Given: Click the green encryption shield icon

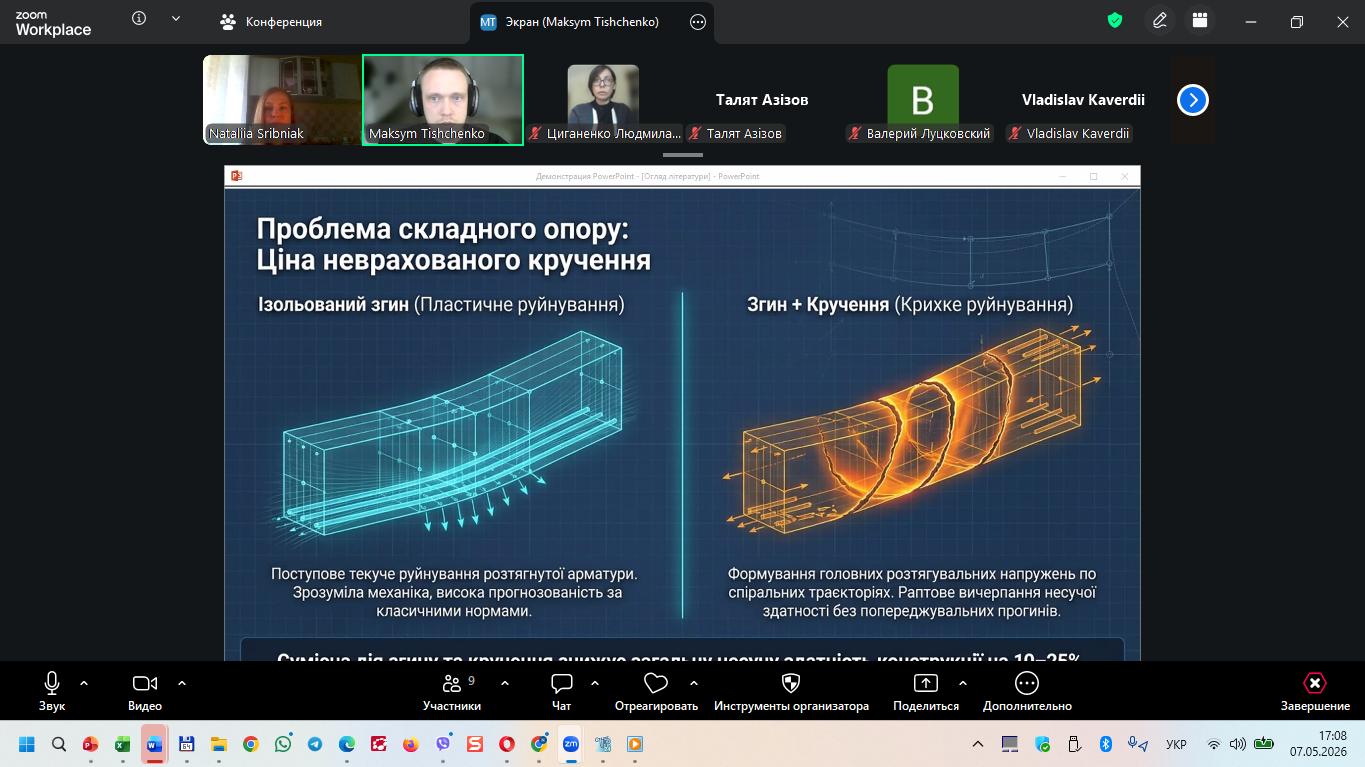Looking at the screenshot, I should (x=1115, y=20).
